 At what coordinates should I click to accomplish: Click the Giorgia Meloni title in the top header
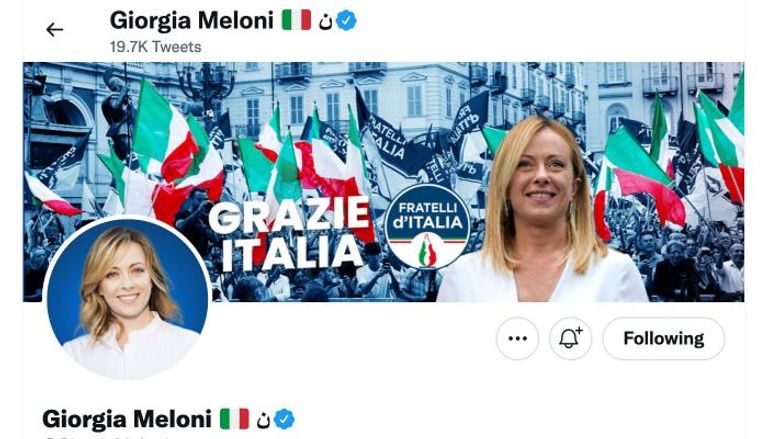pyautogui.click(x=192, y=21)
